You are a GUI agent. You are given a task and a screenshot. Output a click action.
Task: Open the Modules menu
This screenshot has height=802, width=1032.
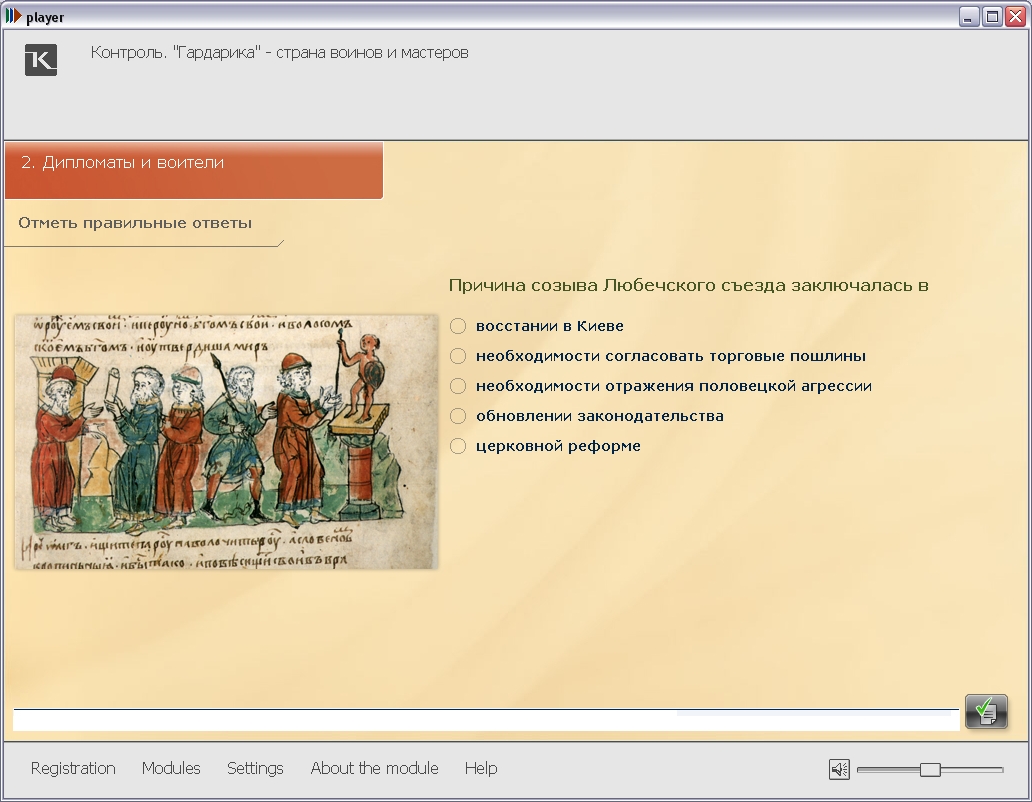click(171, 768)
